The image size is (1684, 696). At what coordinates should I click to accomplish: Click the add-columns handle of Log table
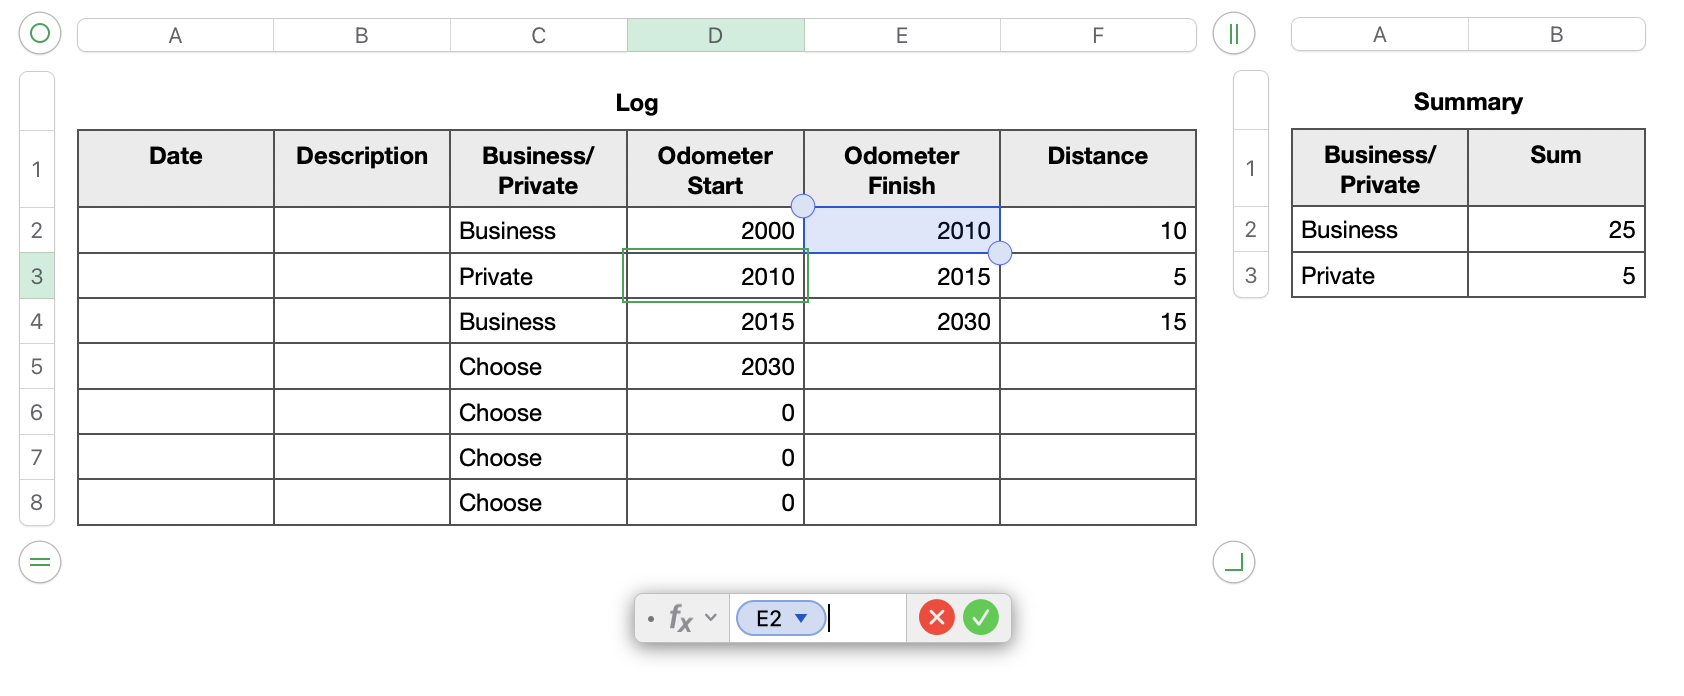point(1233,34)
